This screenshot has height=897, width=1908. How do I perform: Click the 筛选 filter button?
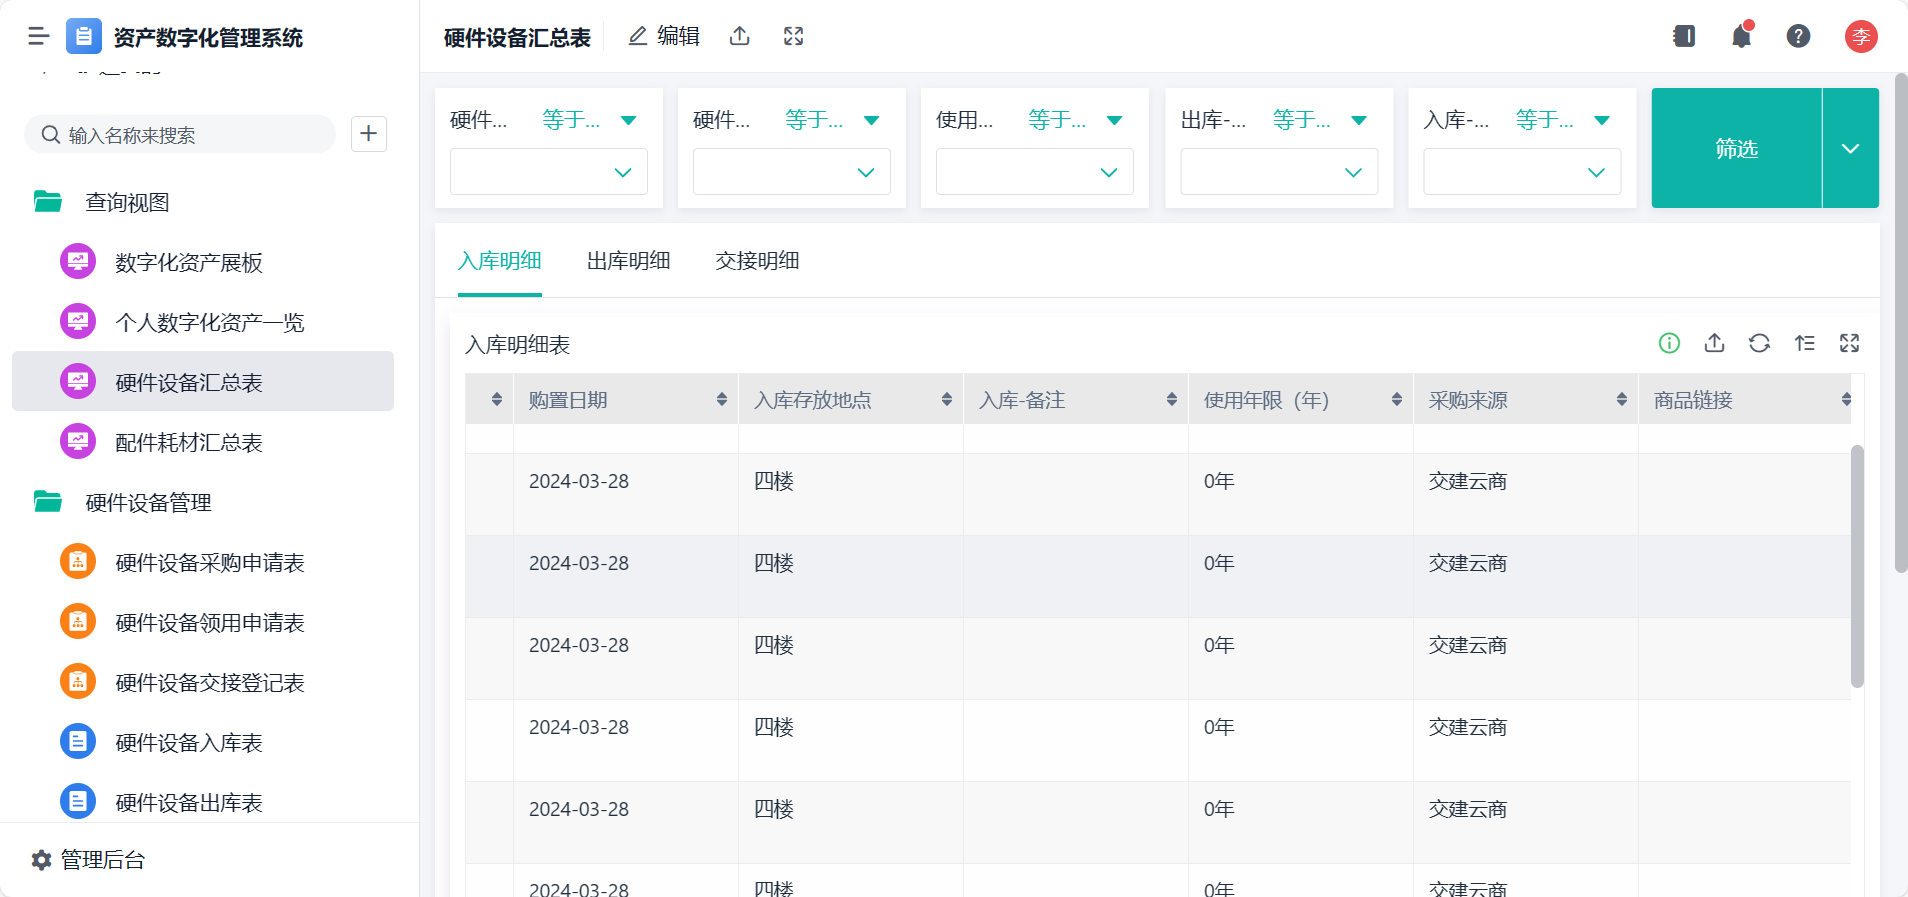1736,148
